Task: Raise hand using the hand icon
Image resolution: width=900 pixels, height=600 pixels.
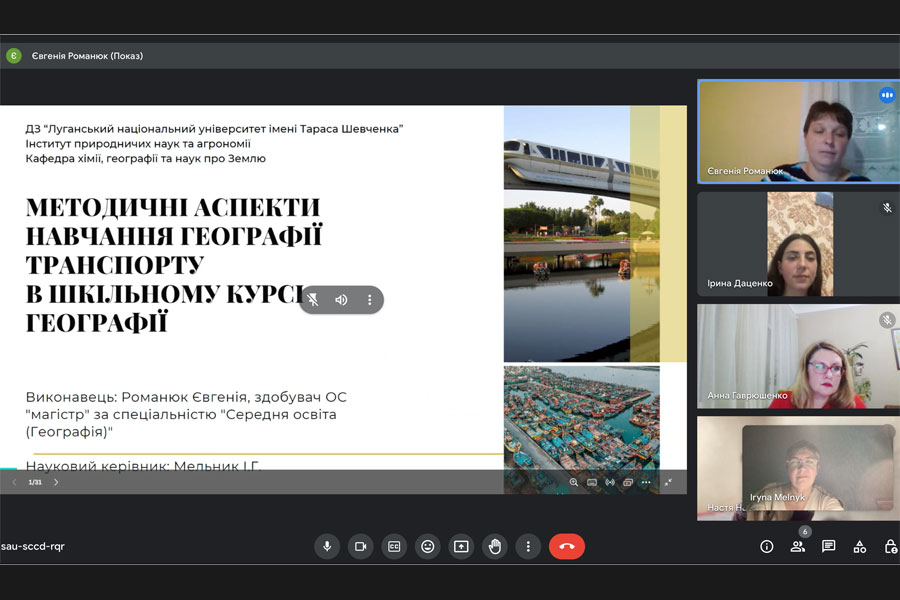Action: (494, 546)
